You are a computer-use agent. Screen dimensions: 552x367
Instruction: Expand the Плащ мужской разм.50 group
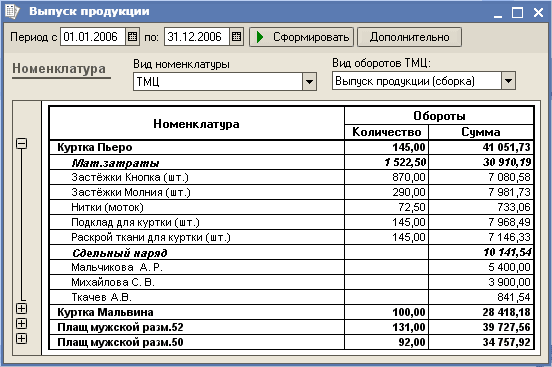(21, 339)
